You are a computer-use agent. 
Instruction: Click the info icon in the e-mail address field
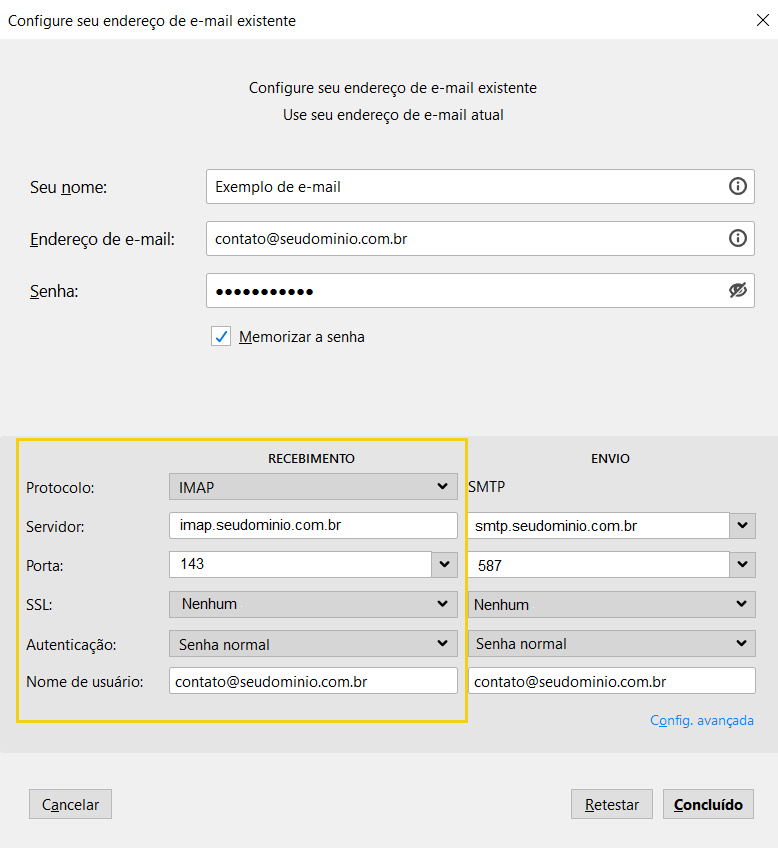(x=737, y=238)
